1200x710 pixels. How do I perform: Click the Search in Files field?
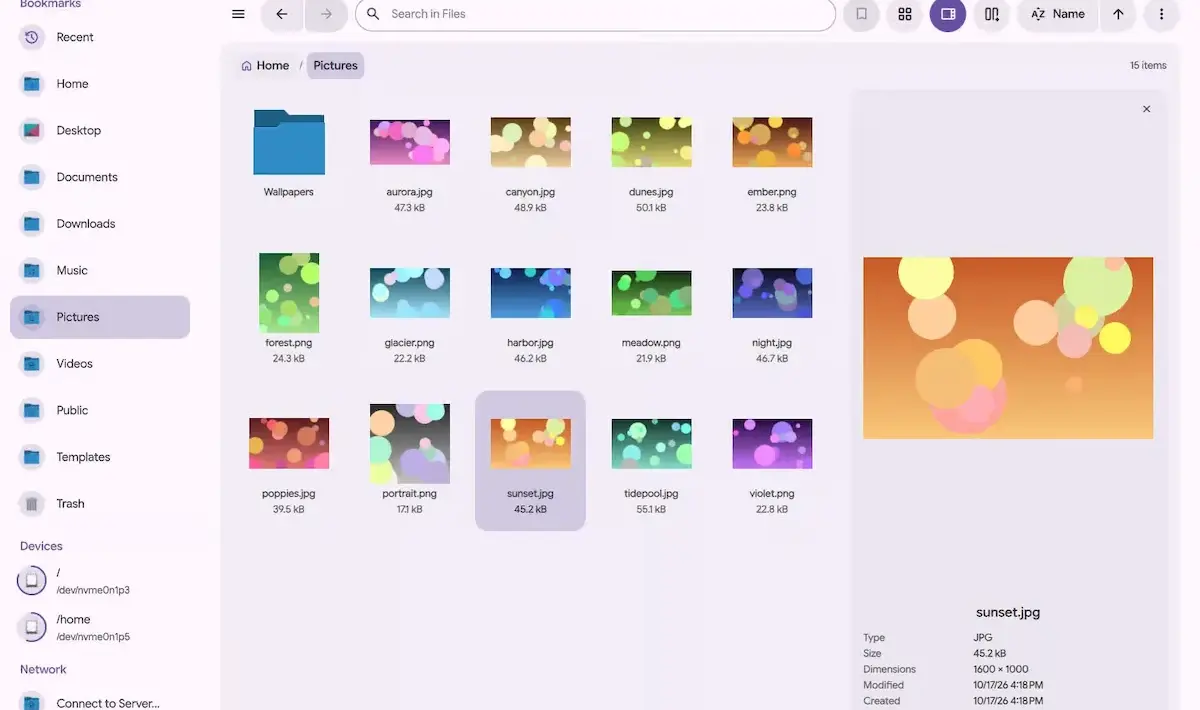(x=595, y=14)
